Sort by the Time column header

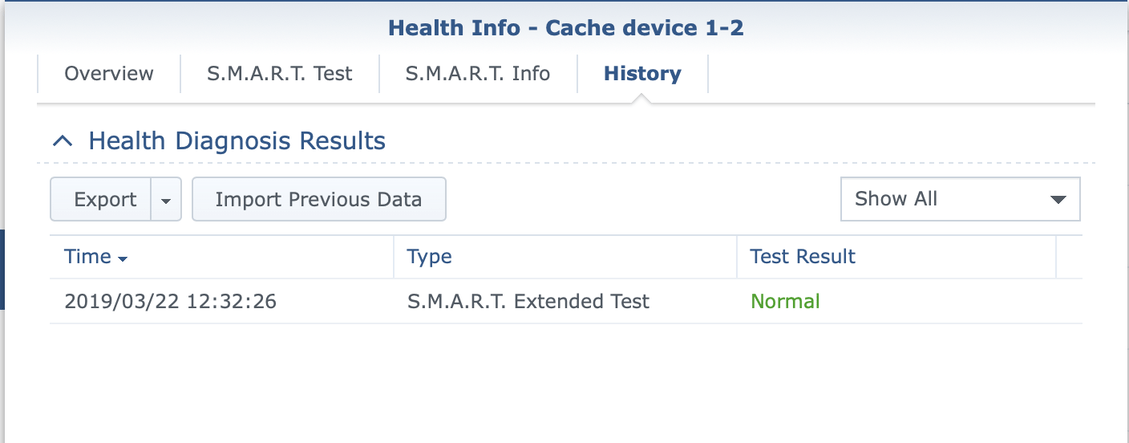(88, 257)
